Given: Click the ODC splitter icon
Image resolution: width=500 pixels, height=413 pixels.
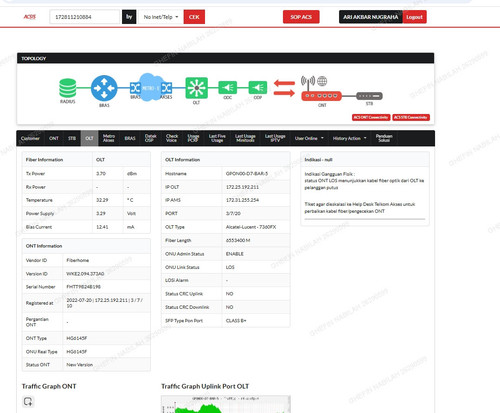Looking at the screenshot, I should 228,88.
